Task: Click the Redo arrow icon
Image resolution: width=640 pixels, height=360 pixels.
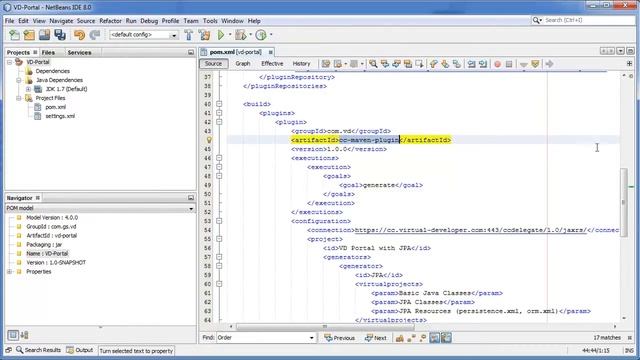Action: (95, 35)
